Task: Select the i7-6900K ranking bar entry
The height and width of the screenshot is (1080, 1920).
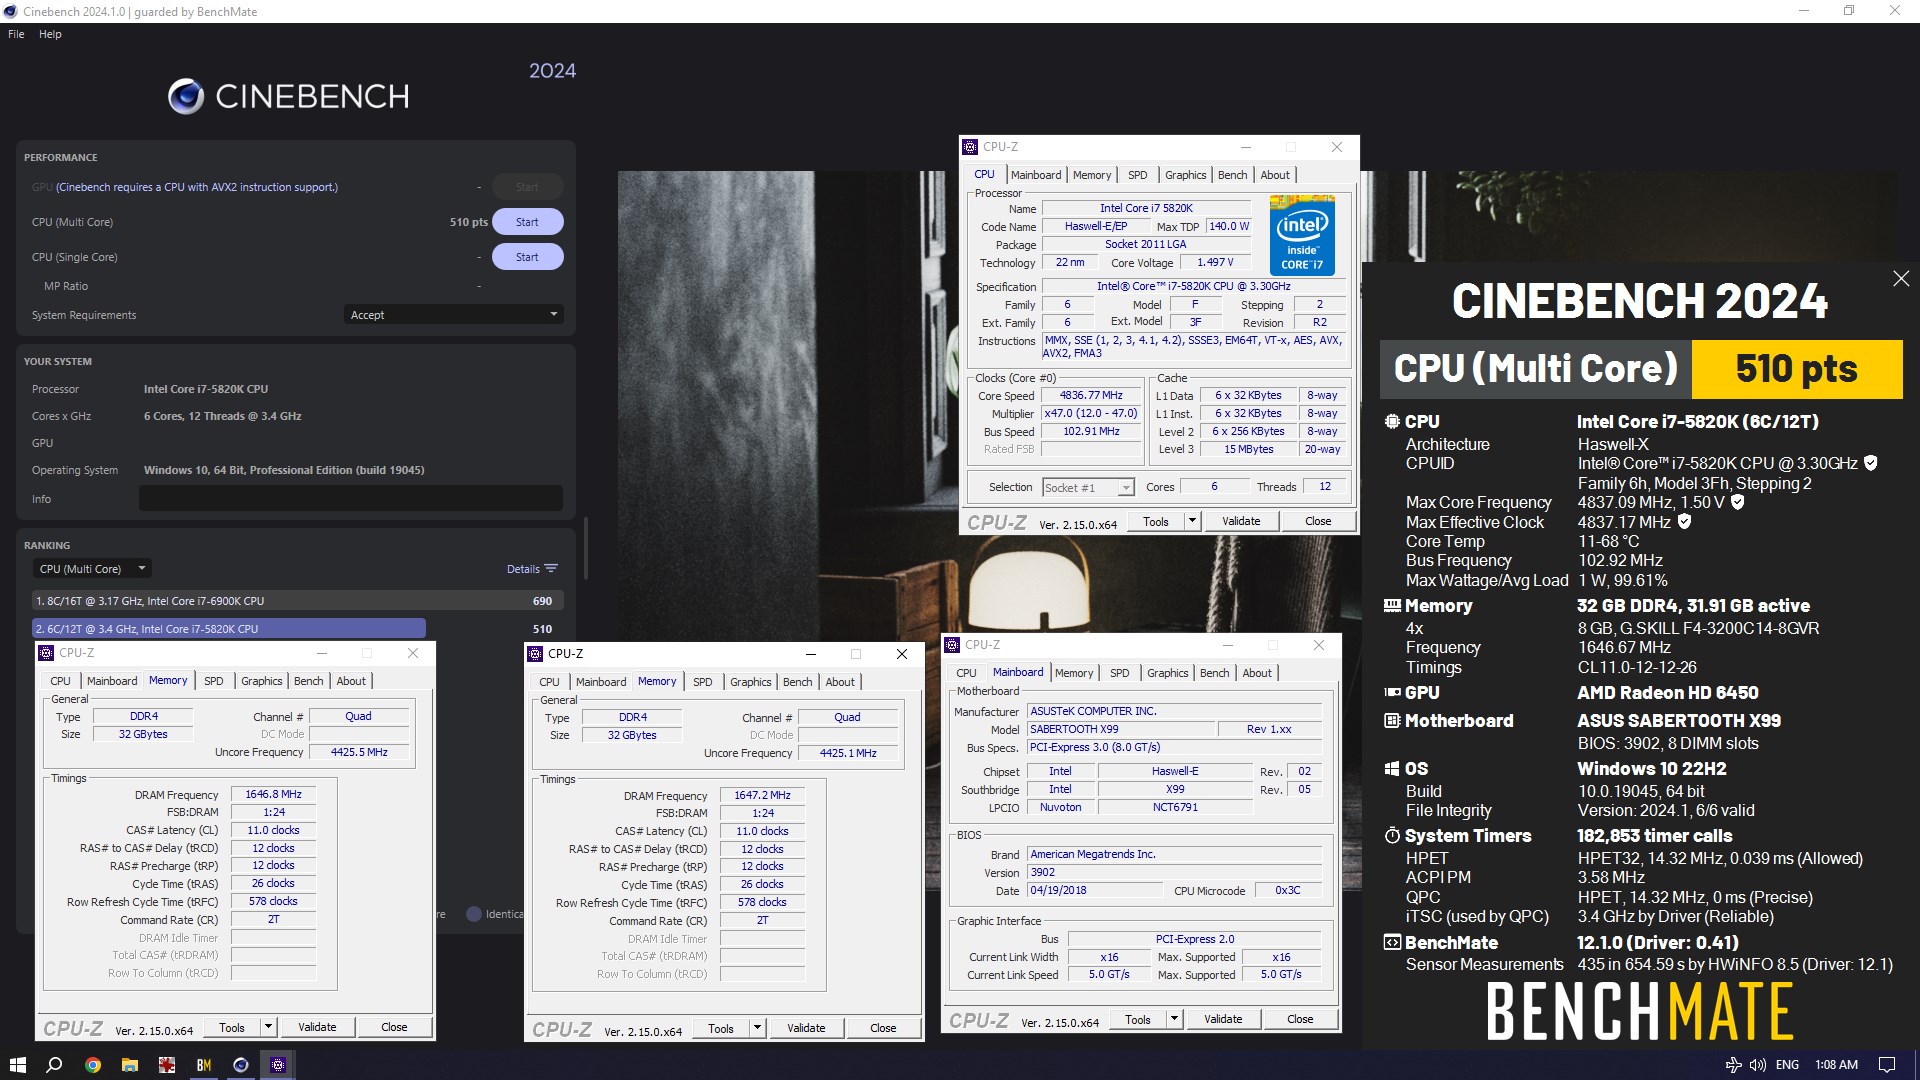Action: coord(298,601)
